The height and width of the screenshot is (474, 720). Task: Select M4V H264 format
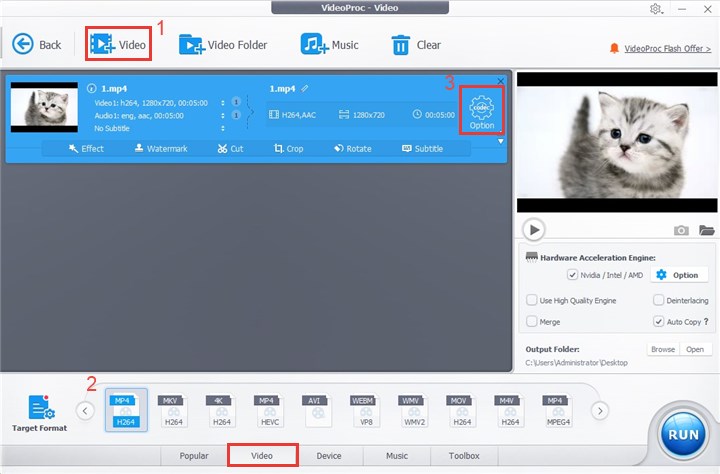pos(510,410)
